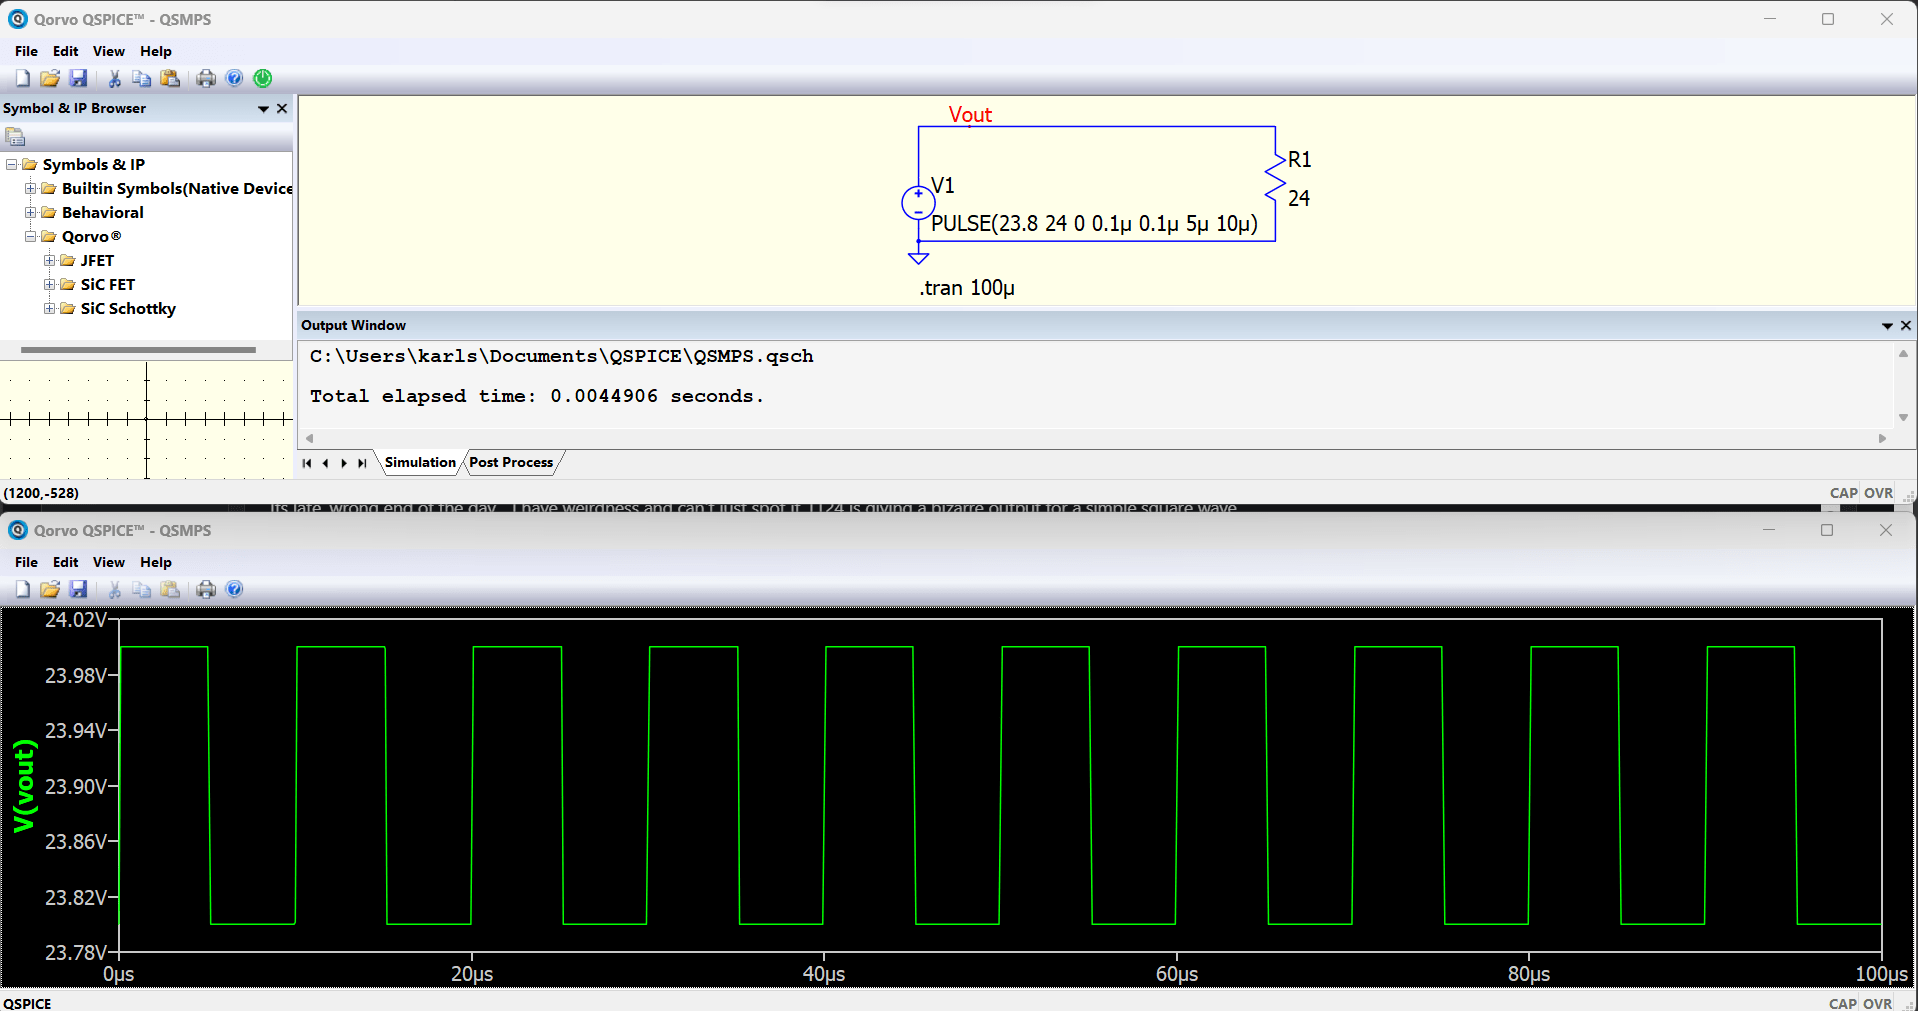The image size is (1918, 1011).
Task: Close the Symbol & IP Browser panel
Action: point(282,108)
